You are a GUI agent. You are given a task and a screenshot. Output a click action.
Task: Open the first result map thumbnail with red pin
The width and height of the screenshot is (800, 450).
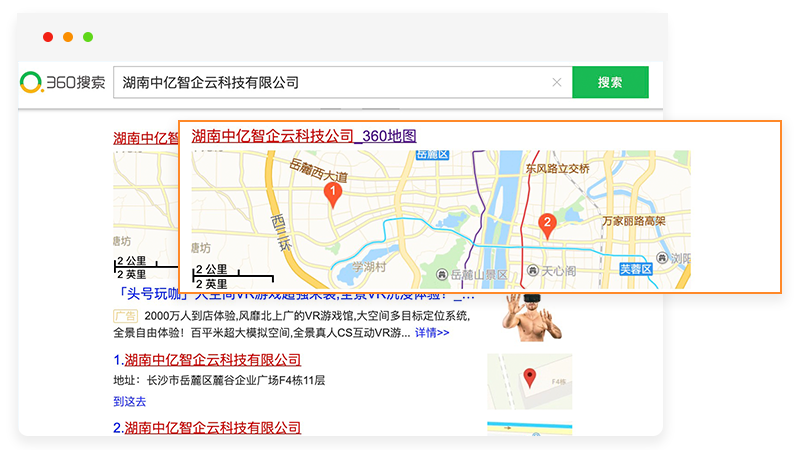tap(530, 382)
